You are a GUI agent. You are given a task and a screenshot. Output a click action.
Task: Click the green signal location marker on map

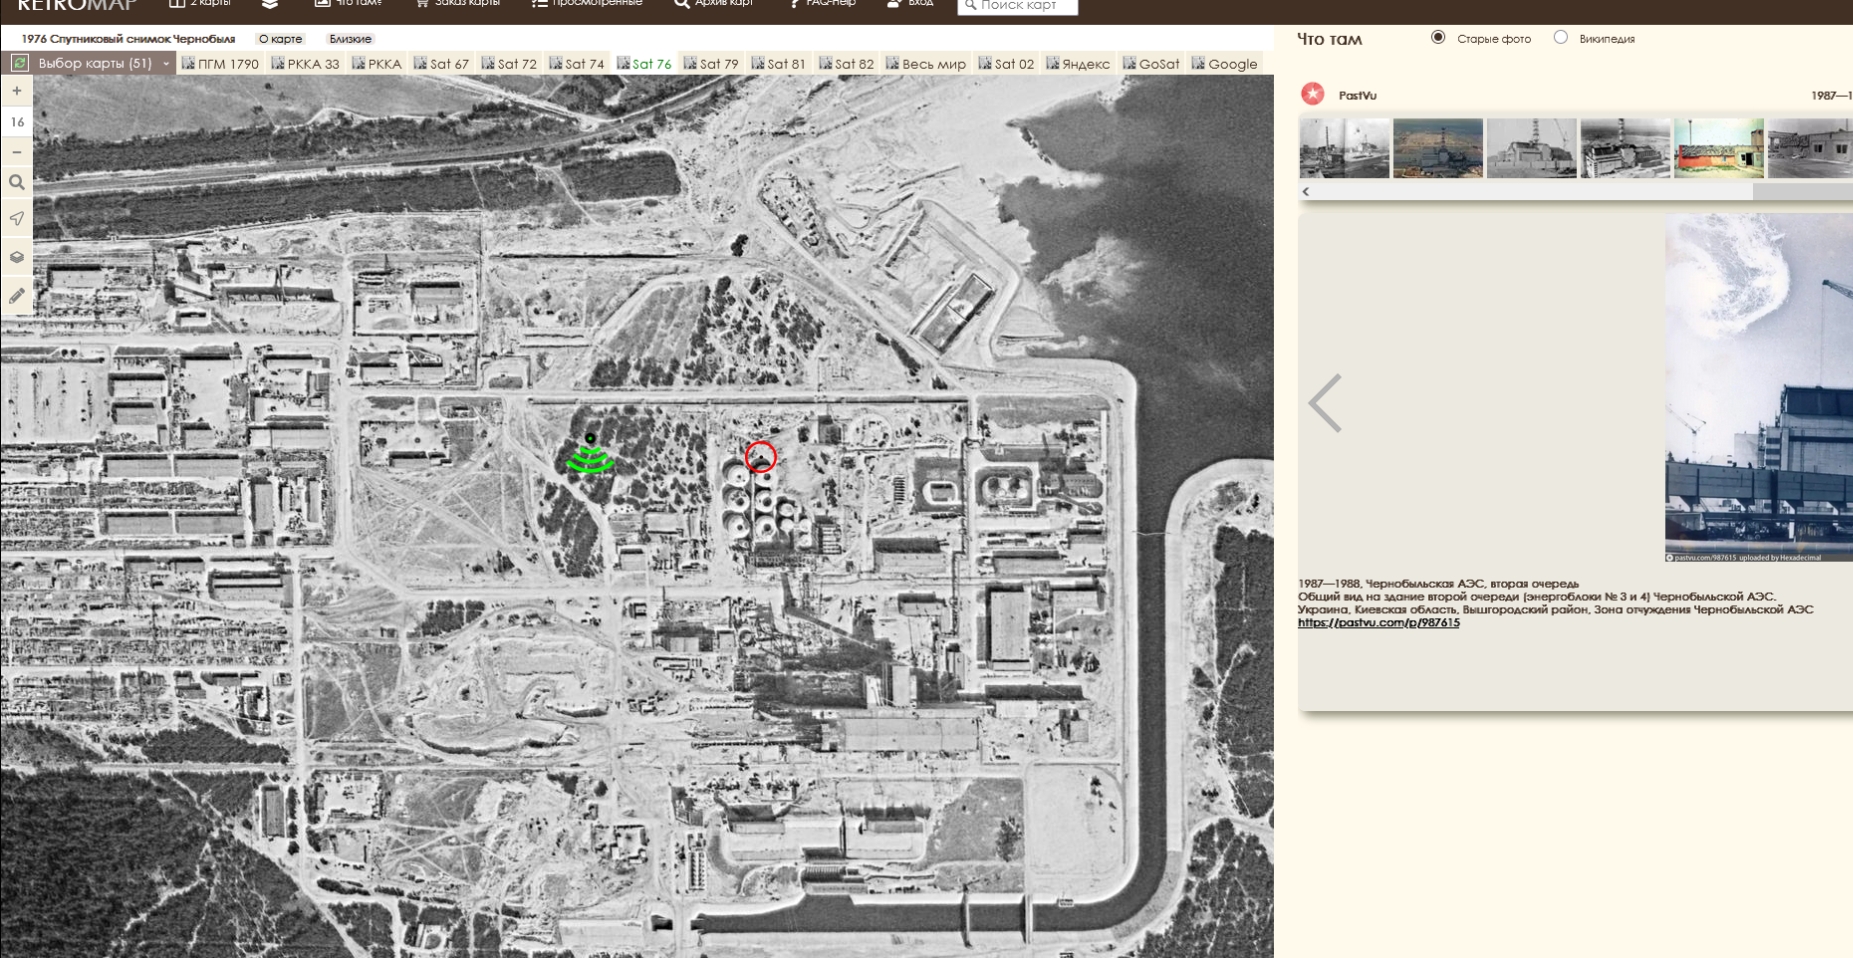tap(590, 455)
